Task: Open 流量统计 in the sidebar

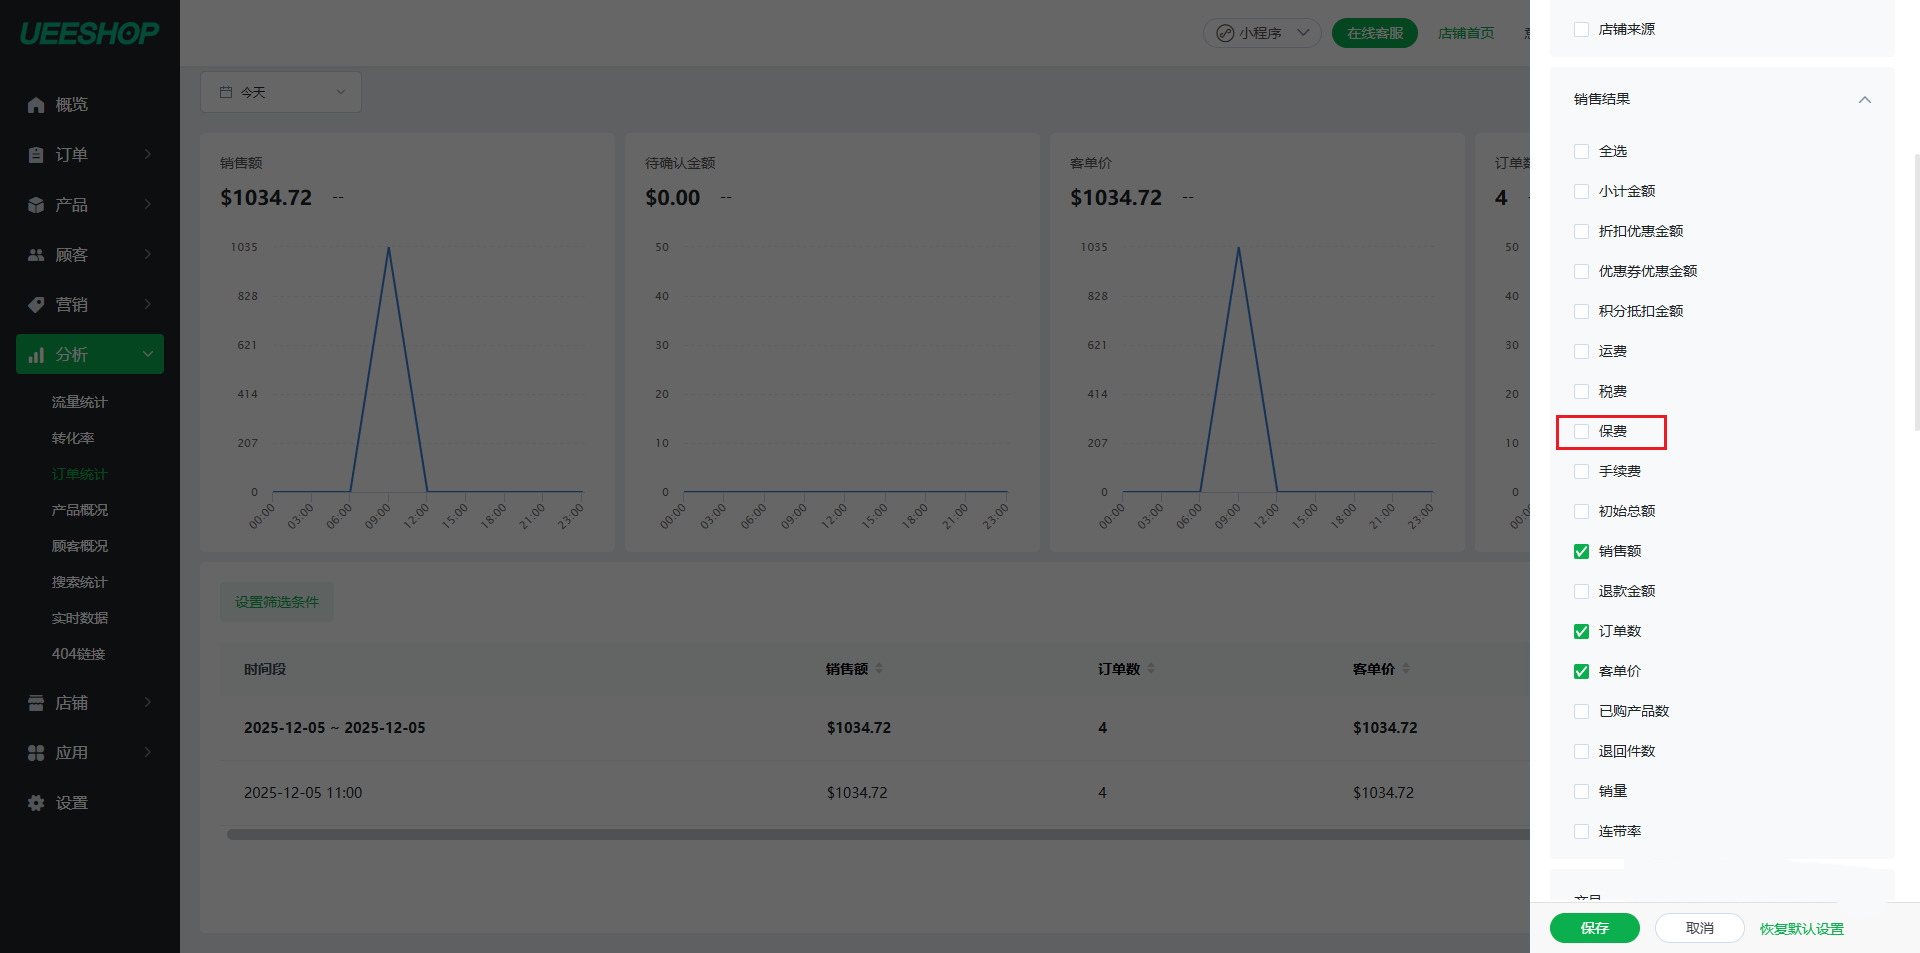Action: tap(79, 402)
